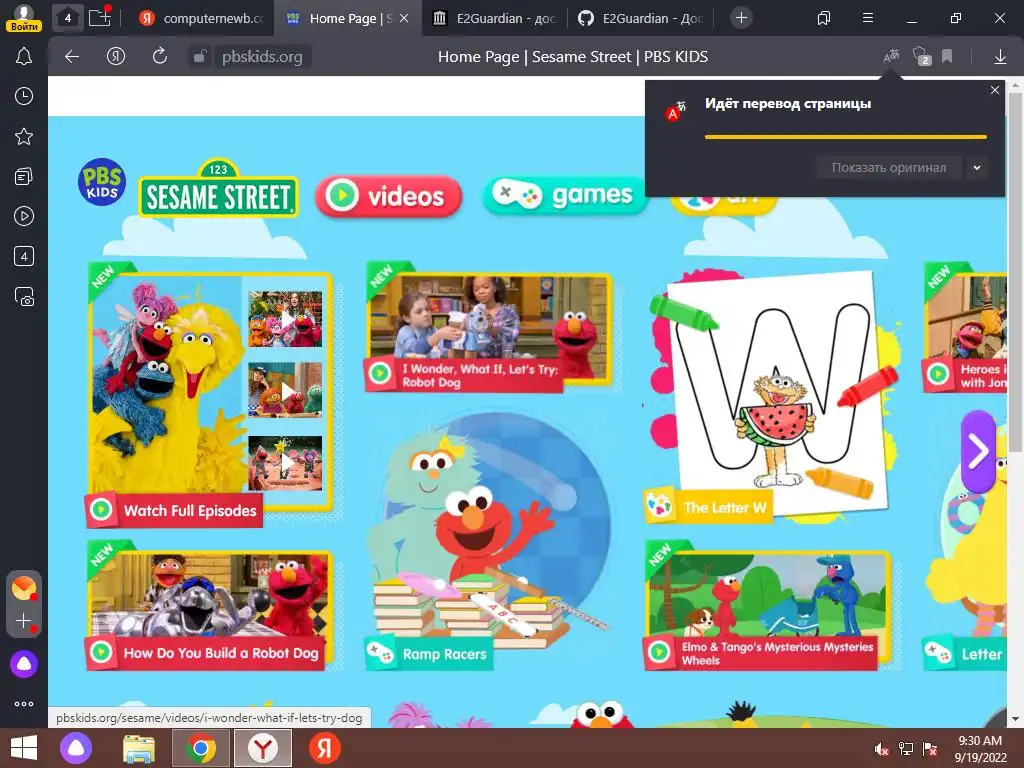Open collections icon in sidebar
Screen dimensions: 1024x768
pyautogui.click(x=24, y=176)
